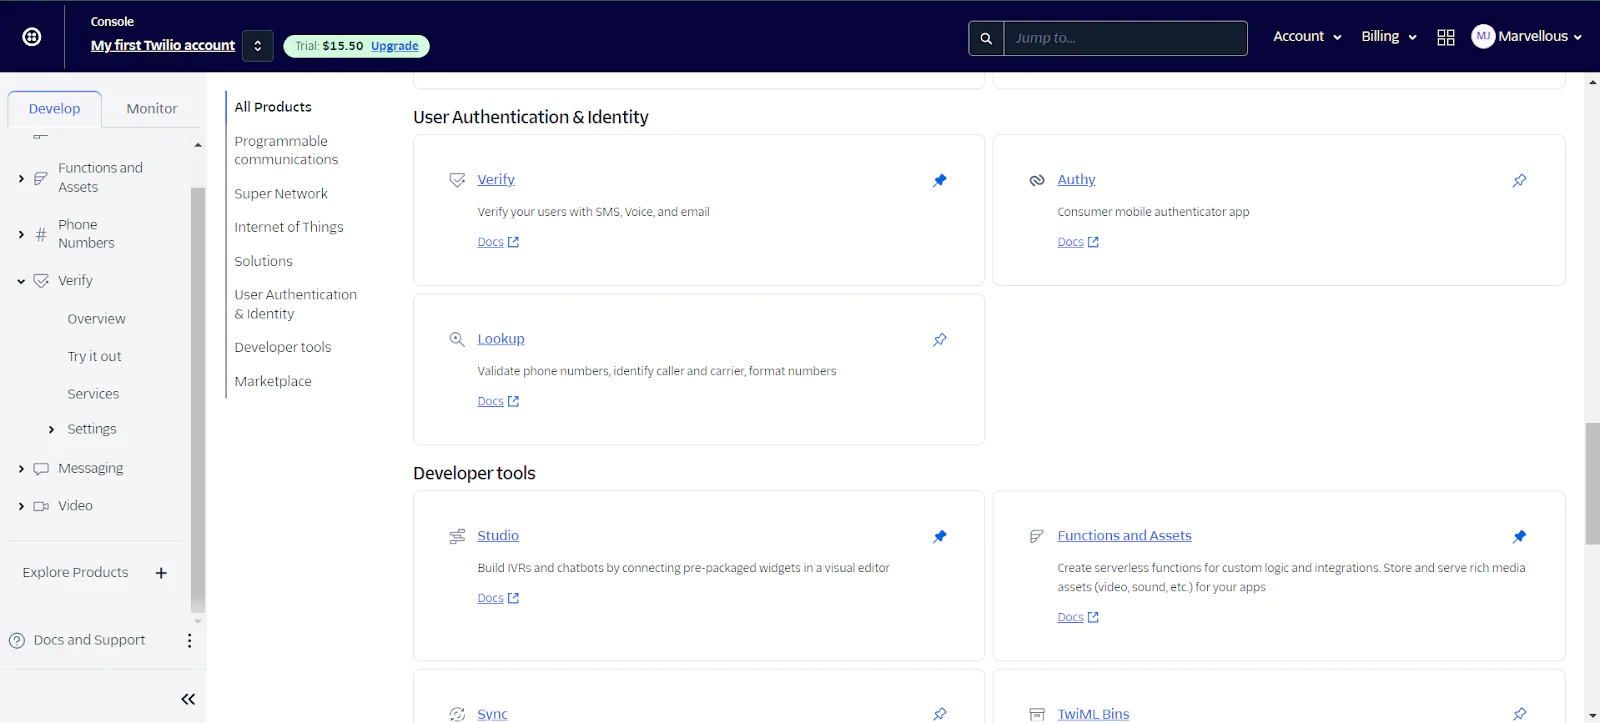Unpin the Studio product
The height and width of the screenshot is (723, 1600).
[940, 537]
